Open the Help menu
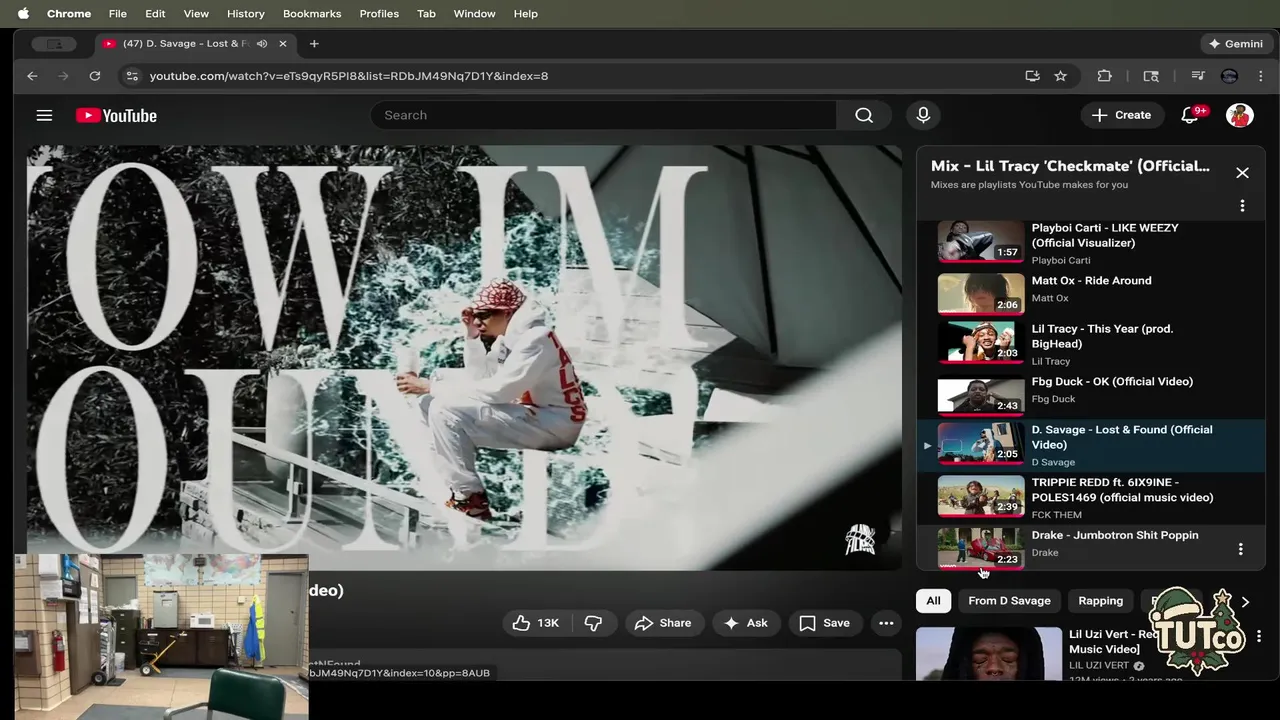This screenshot has height=720, width=1280. 525,14
